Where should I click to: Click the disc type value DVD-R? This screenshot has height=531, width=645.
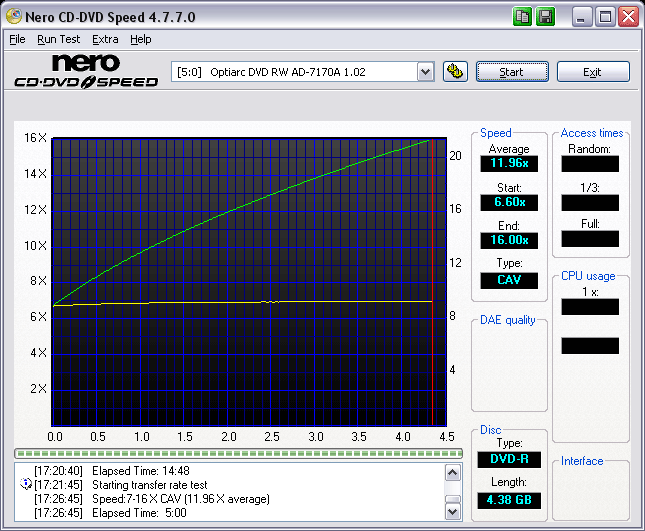[509, 459]
